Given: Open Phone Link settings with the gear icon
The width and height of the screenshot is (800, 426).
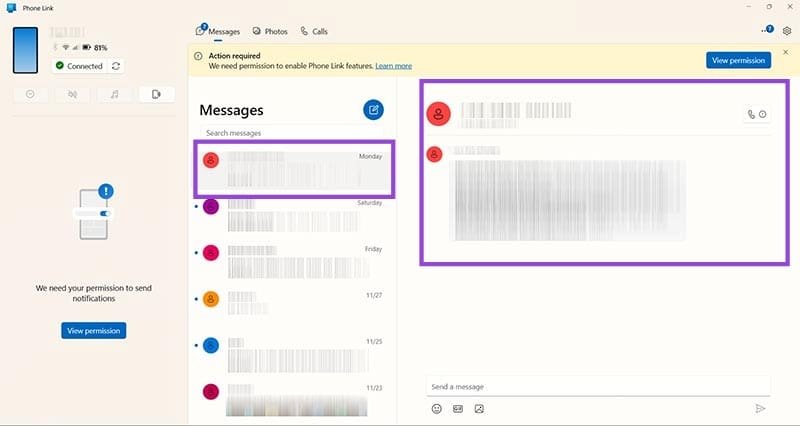Looking at the screenshot, I should point(787,31).
